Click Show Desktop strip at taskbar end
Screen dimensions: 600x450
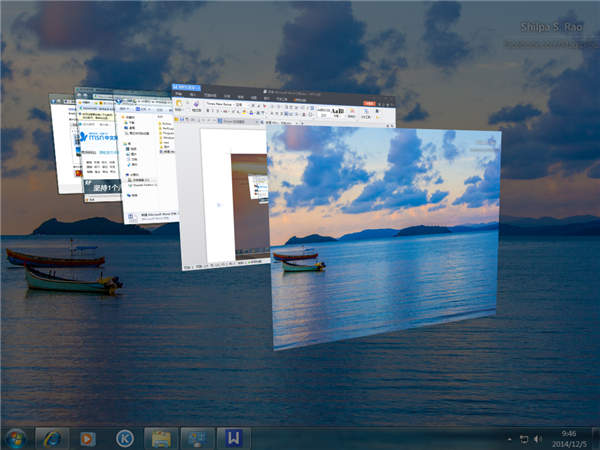click(596, 438)
